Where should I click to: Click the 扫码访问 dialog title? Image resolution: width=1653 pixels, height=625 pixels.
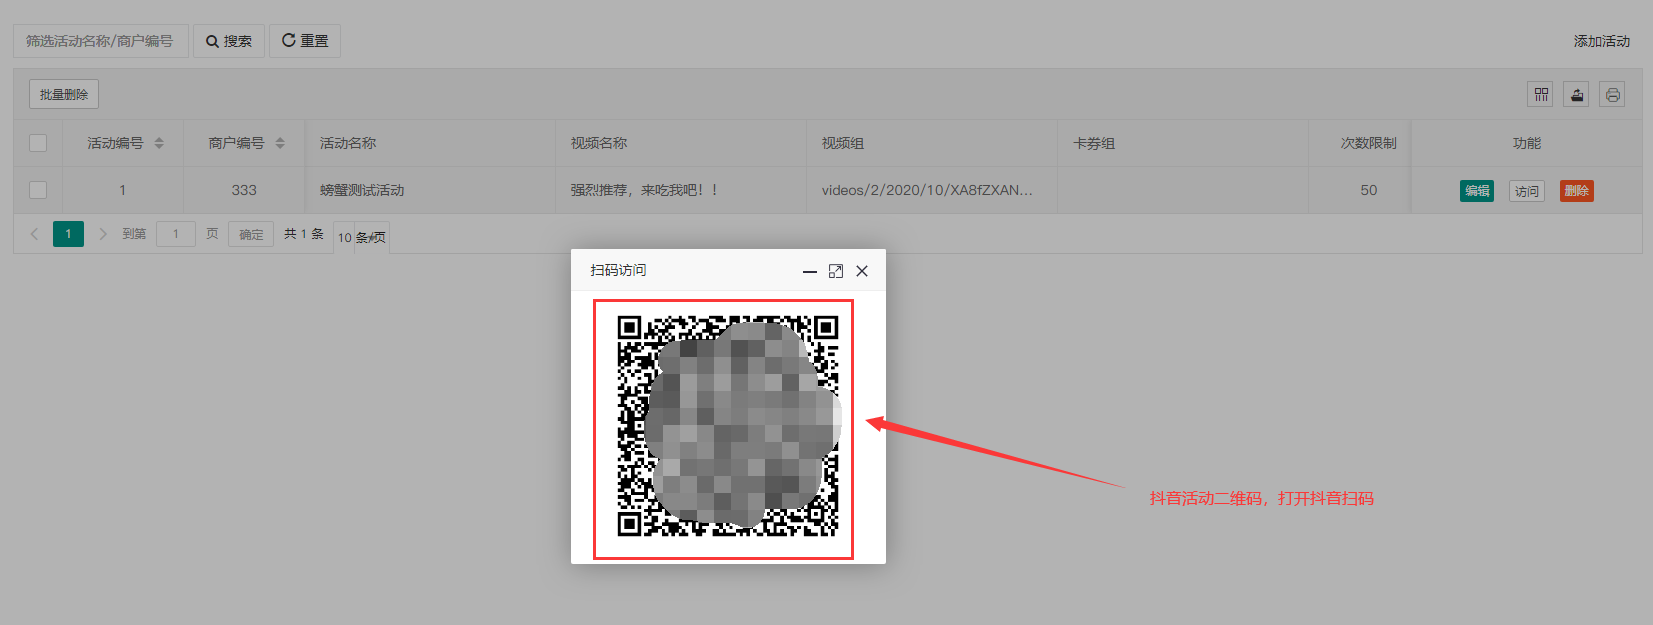coord(618,270)
